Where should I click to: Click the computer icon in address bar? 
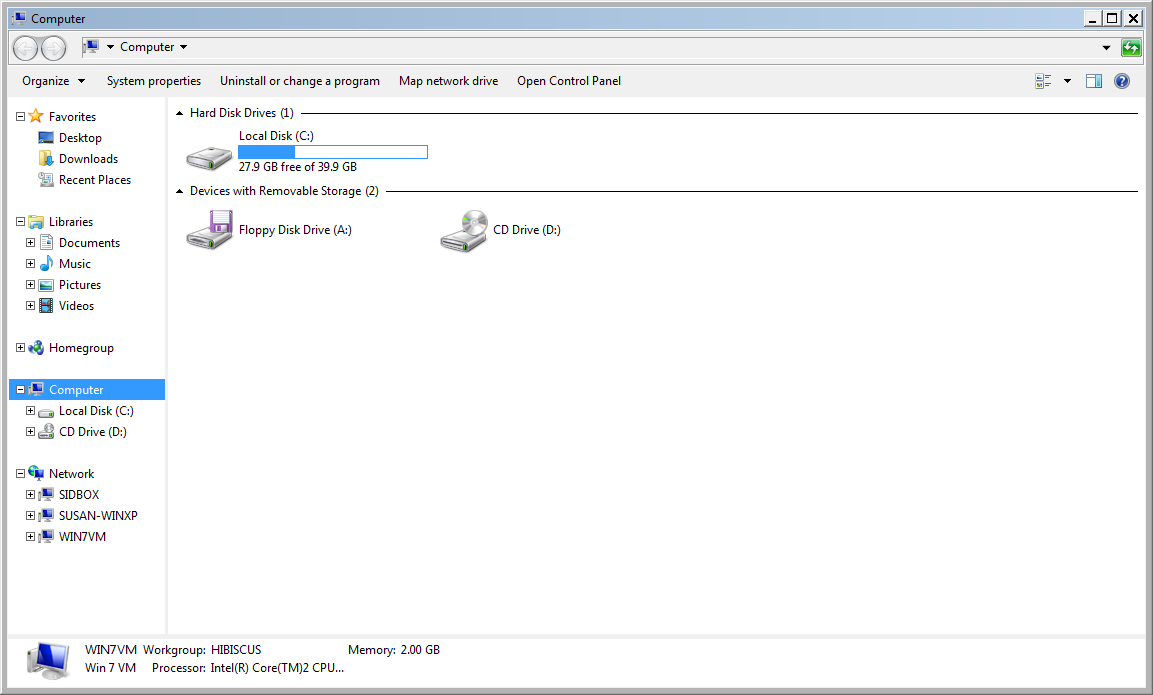(91, 47)
